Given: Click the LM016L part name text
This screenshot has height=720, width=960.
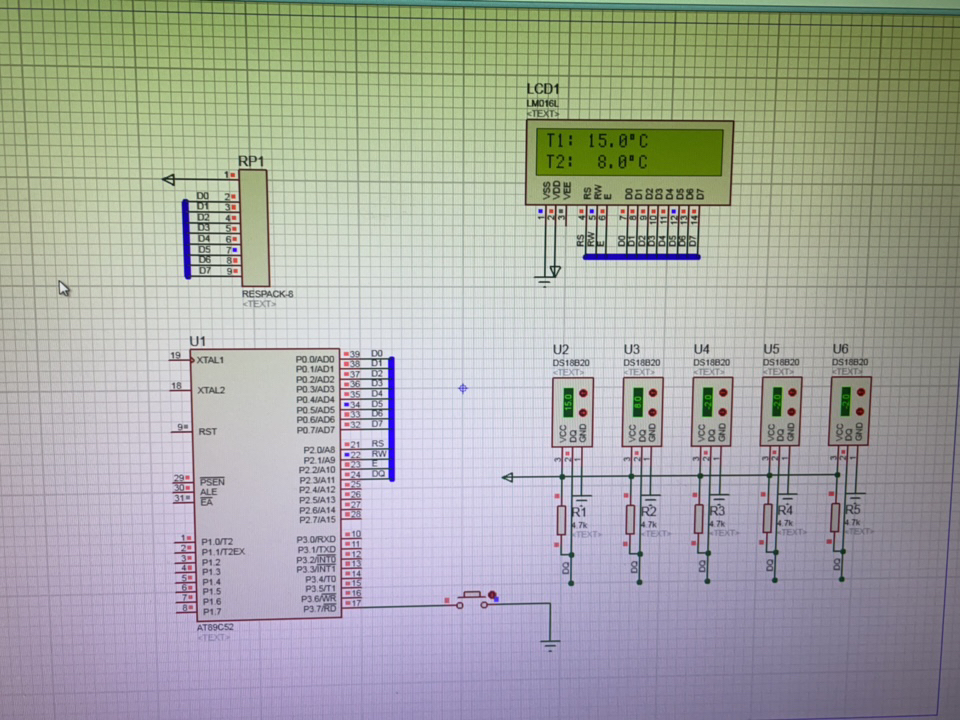Looking at the screenshot, I should tap(542, 103).
